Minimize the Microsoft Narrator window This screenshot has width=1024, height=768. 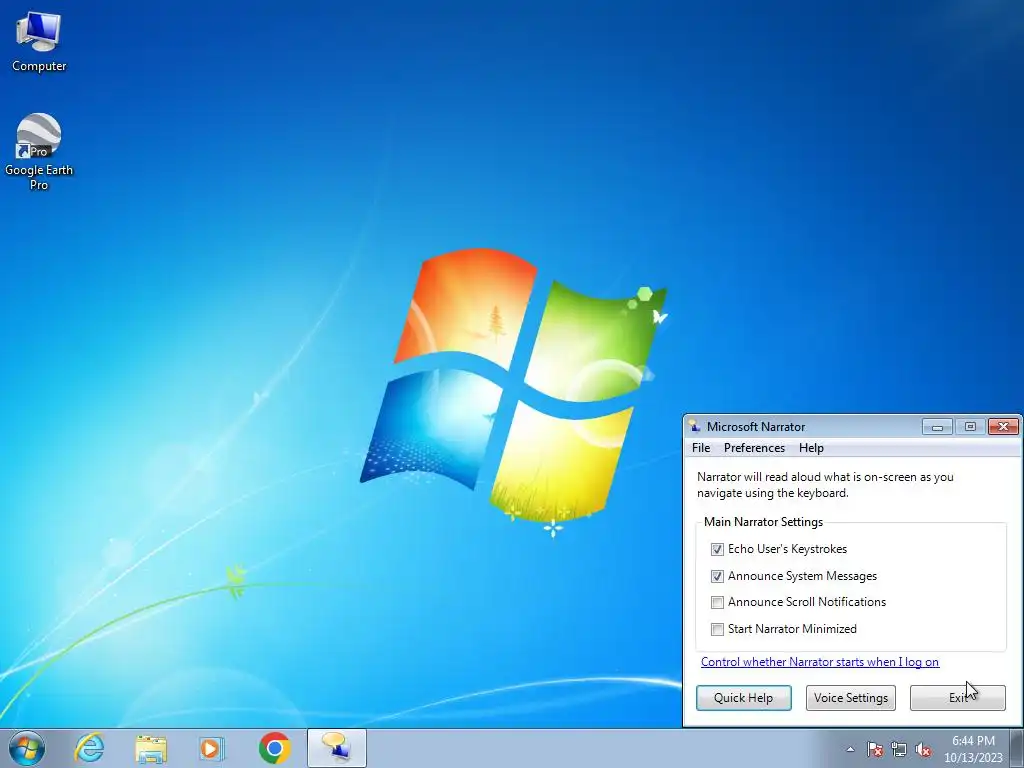[x=937, y=426]
